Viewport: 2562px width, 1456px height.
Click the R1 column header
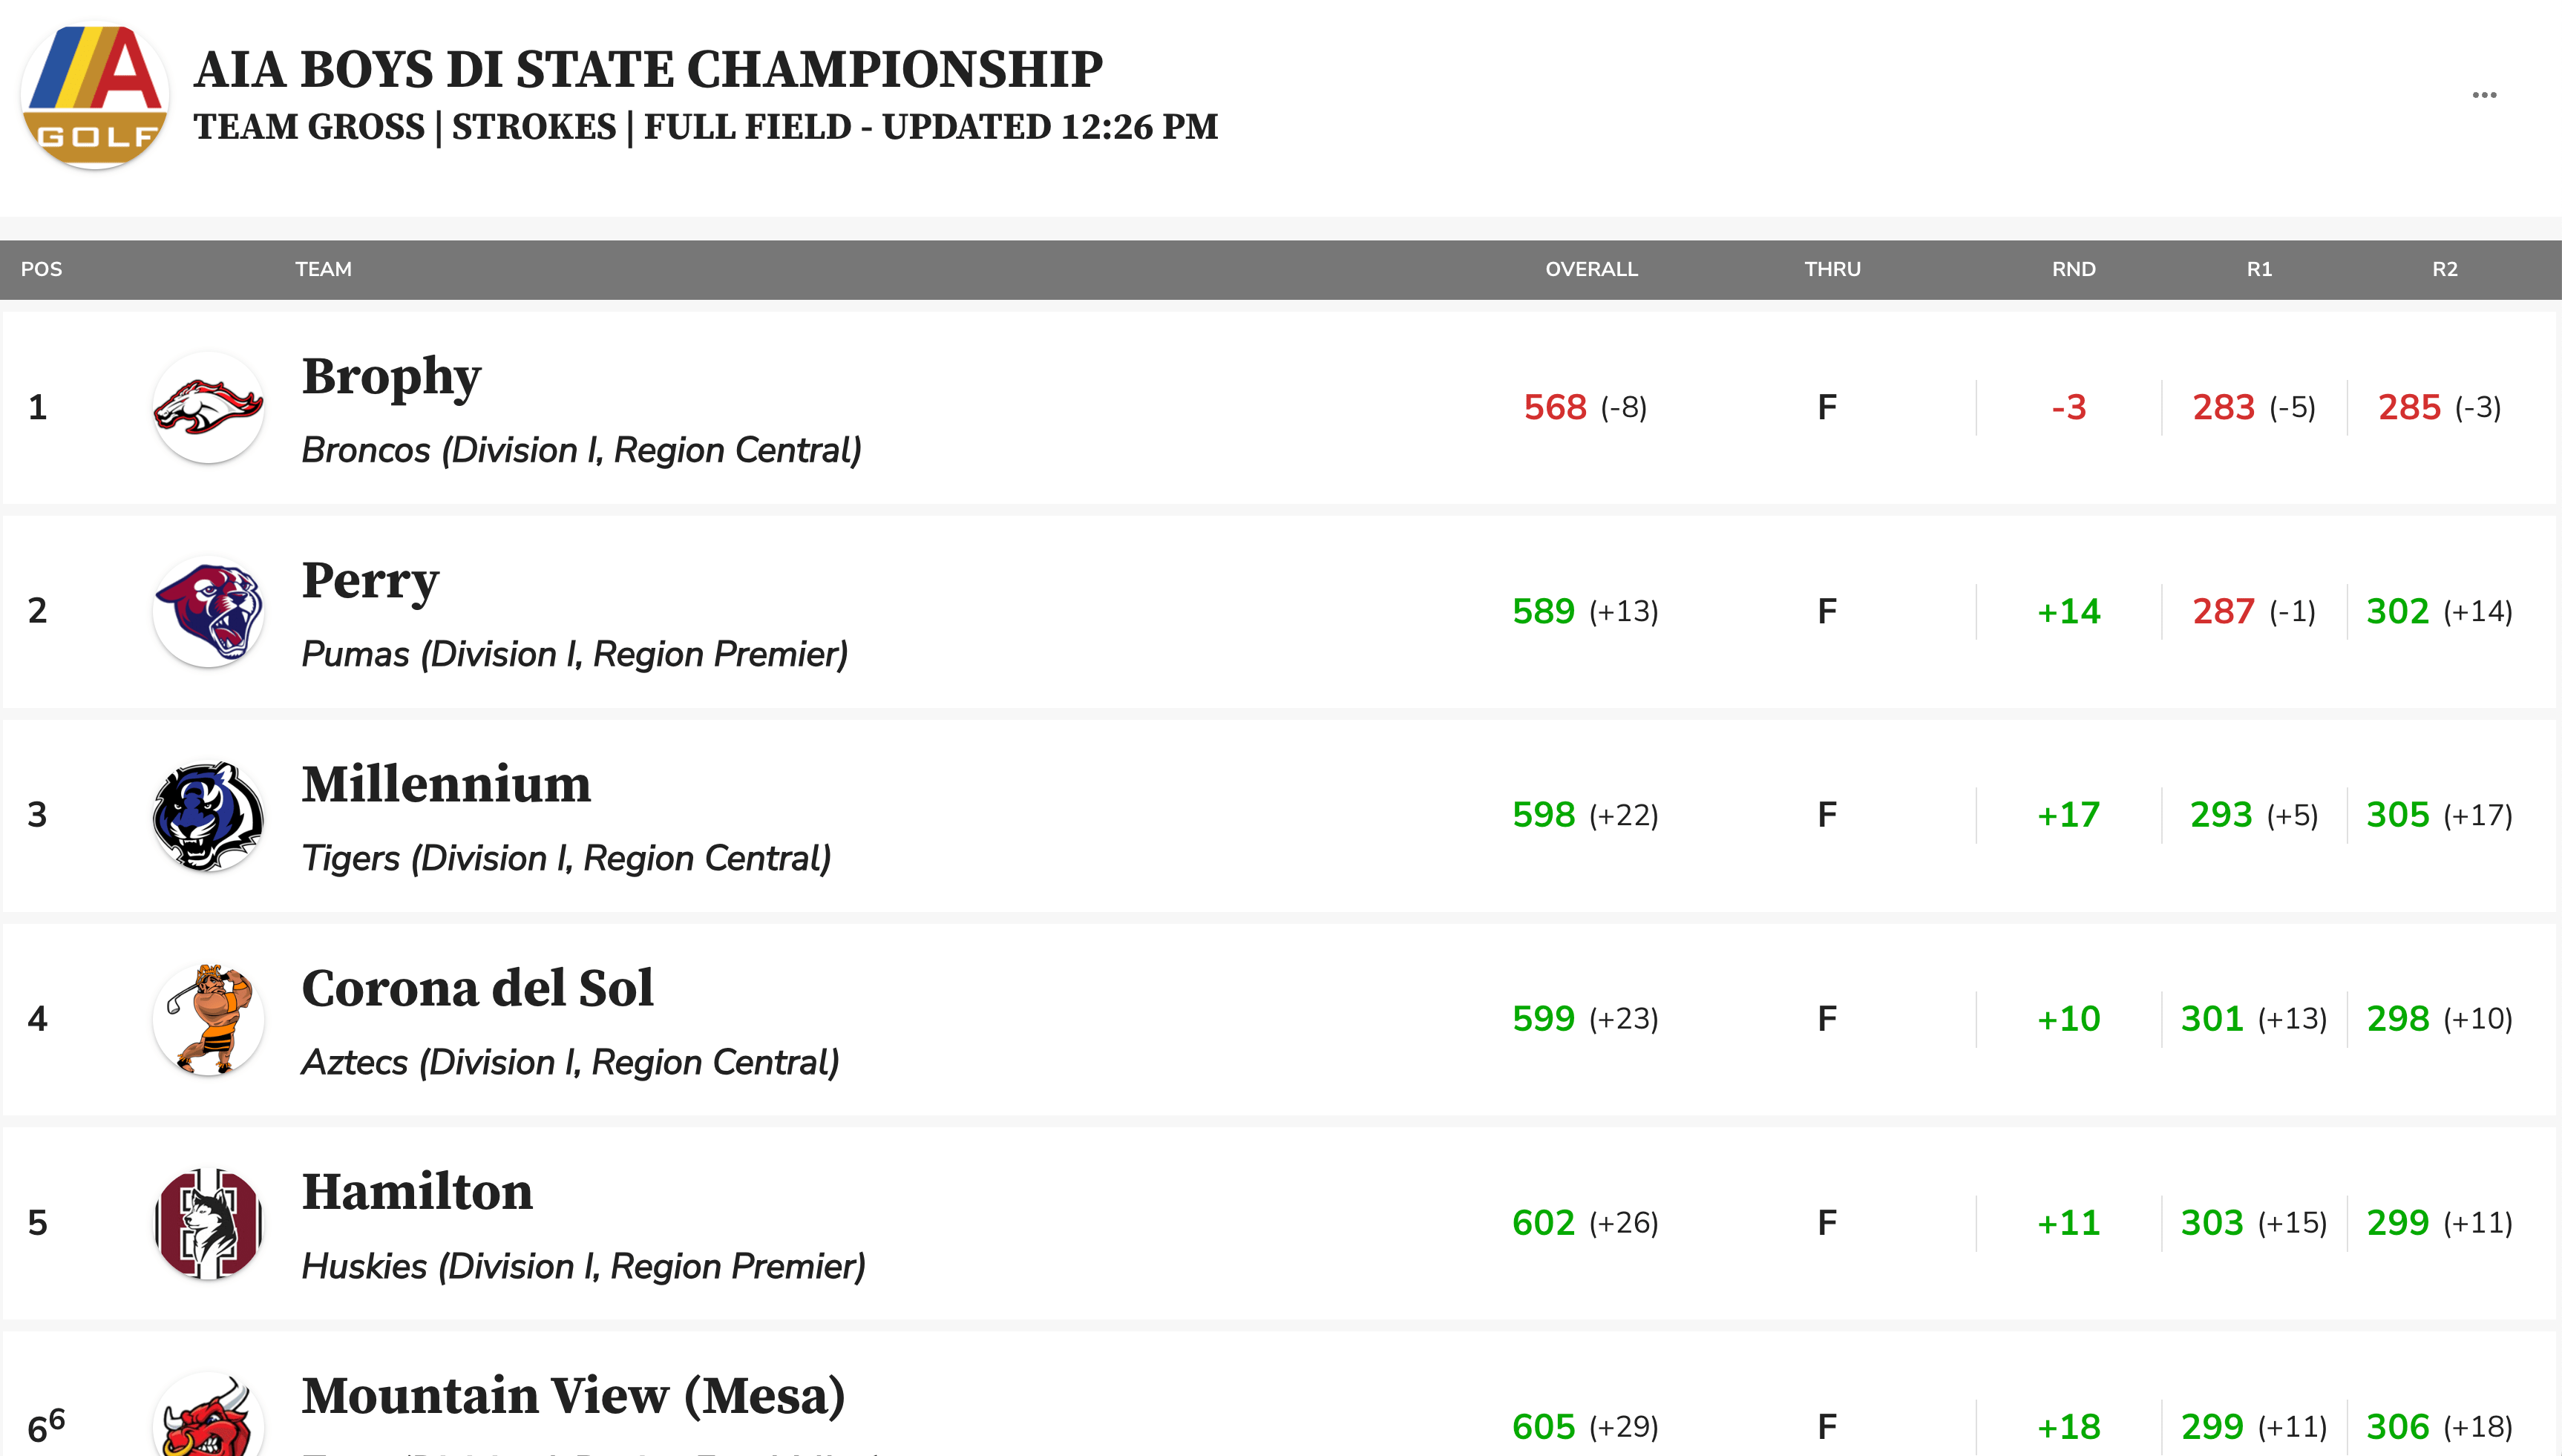(x=2259, y=269)
